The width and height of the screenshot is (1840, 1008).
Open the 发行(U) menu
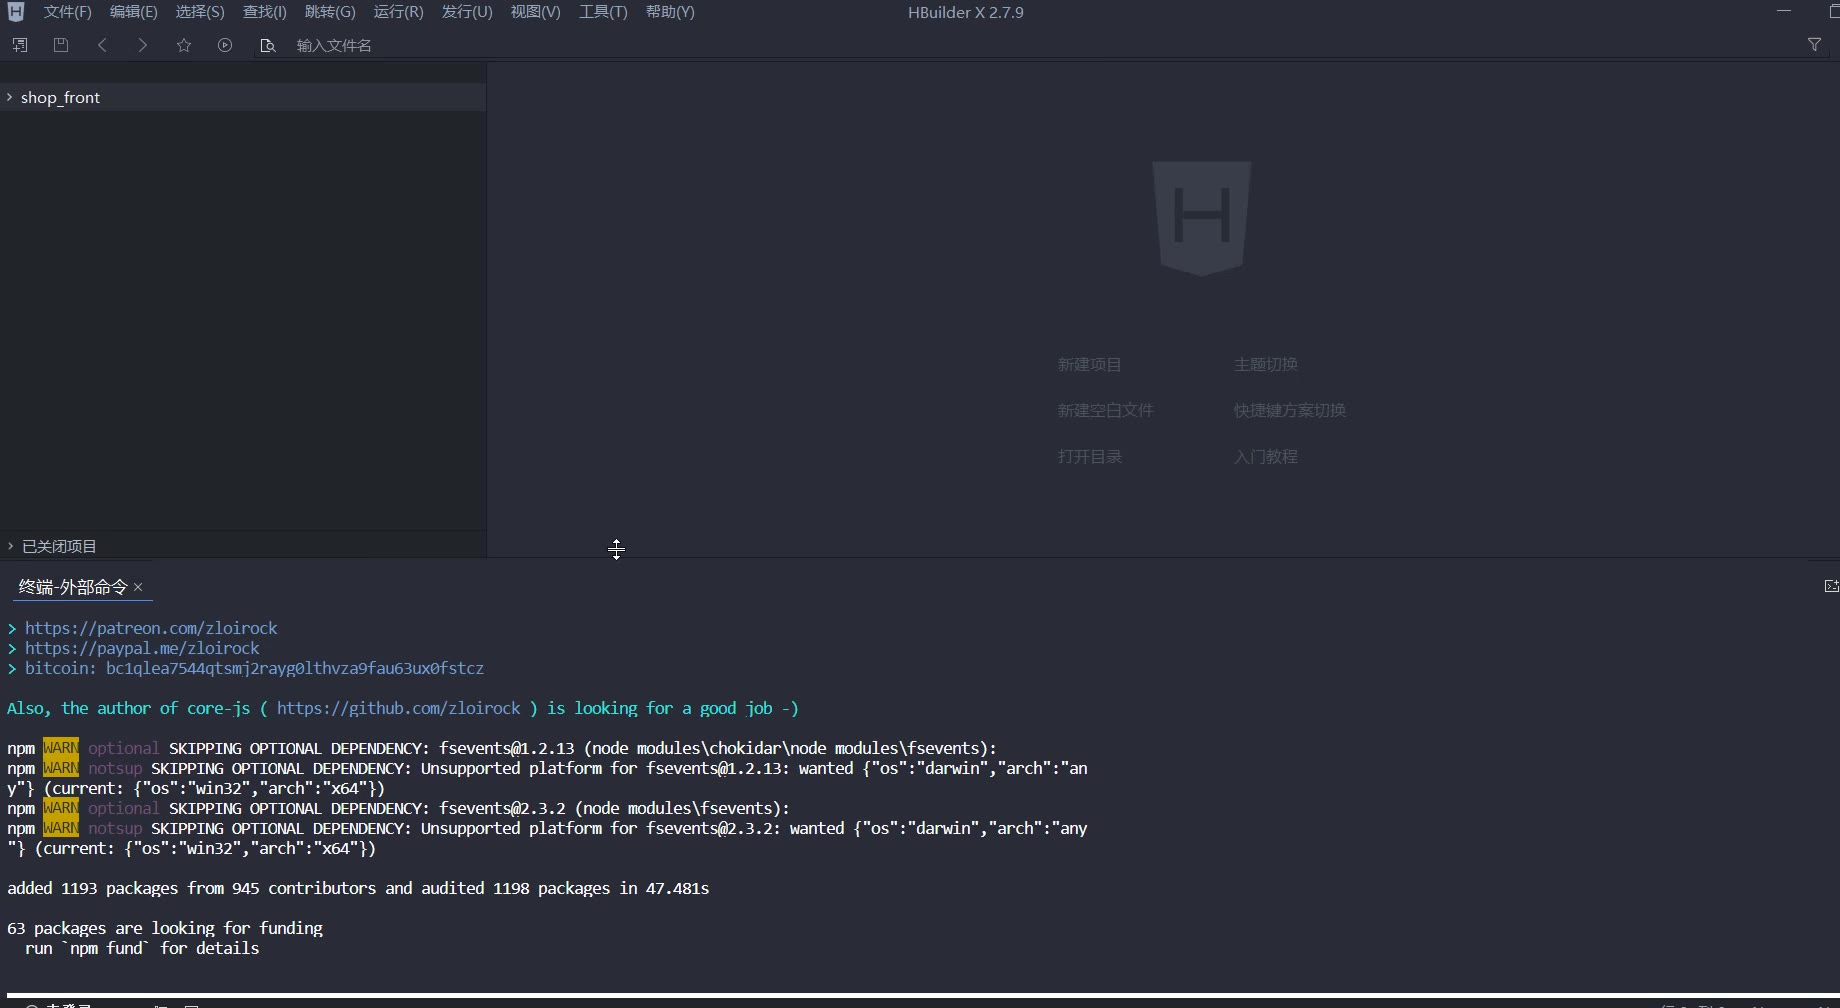(x=467, y=12)
